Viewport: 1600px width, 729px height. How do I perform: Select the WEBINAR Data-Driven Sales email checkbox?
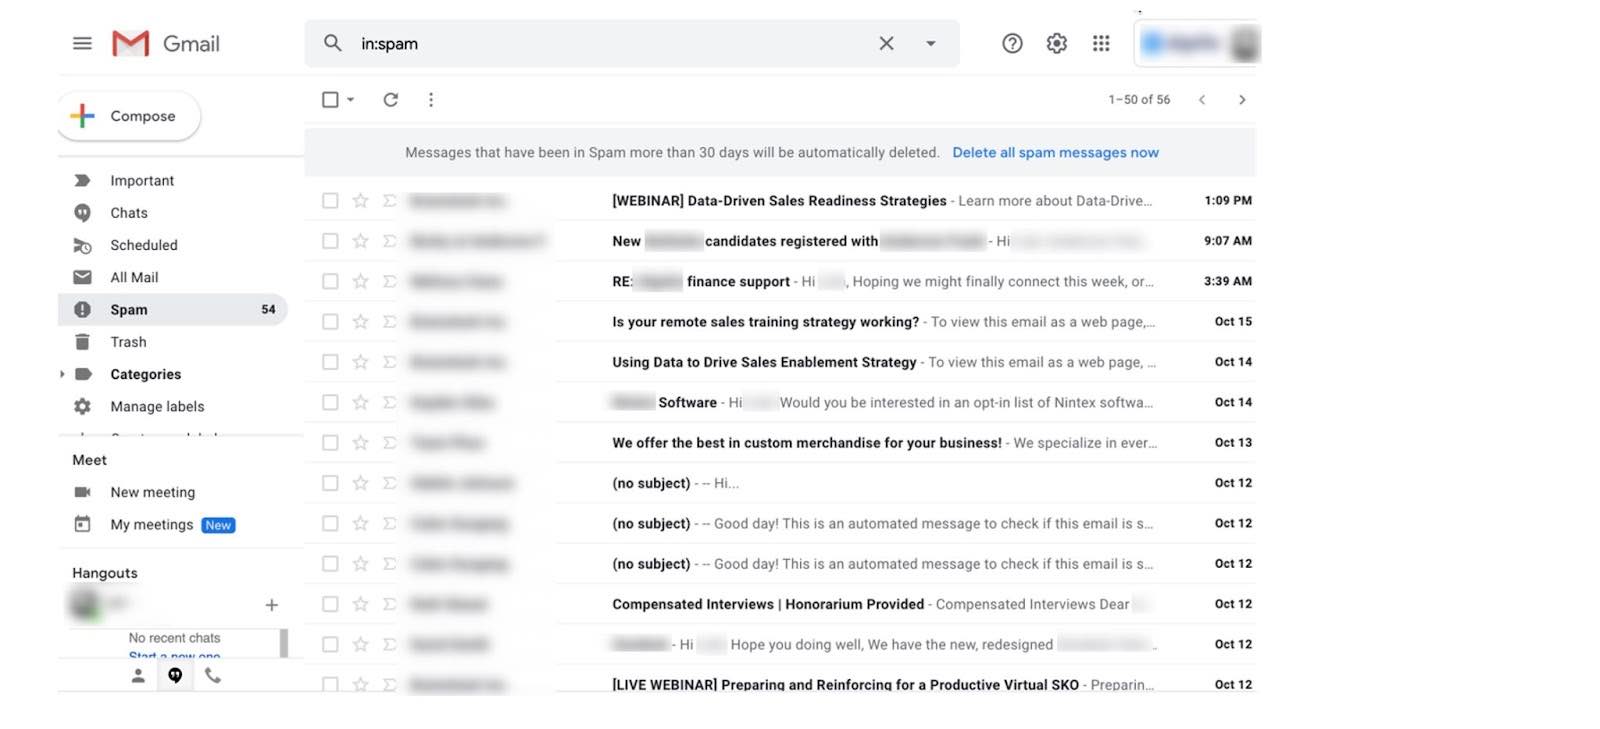coord(330,200)
